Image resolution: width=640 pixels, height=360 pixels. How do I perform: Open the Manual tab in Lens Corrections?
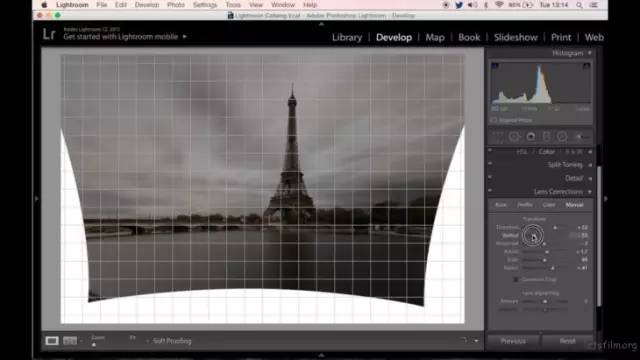[574, 205]
